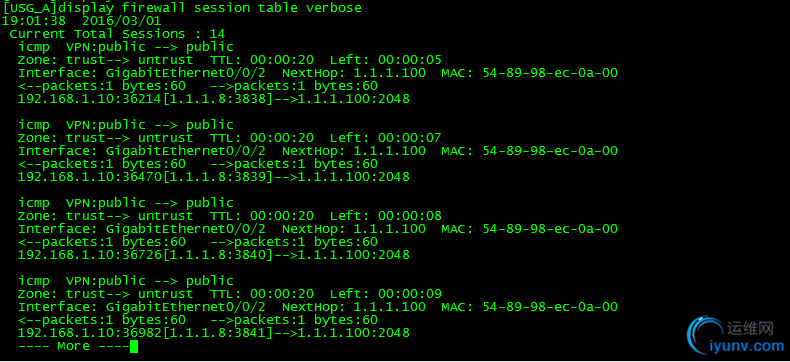Click the 'Left: 00:00:09' value
790x362 pixels.
coord(386,294)
